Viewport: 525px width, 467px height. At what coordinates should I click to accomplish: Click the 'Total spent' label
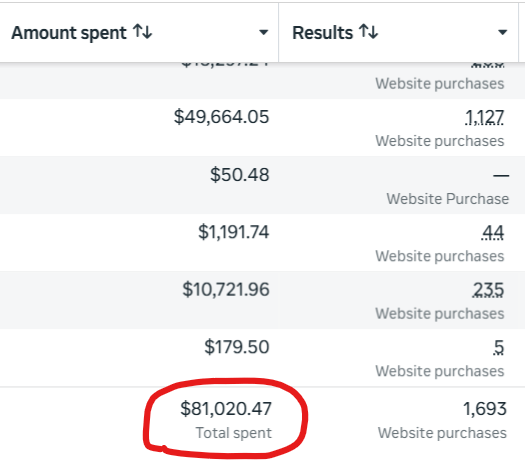click(234, 433)
